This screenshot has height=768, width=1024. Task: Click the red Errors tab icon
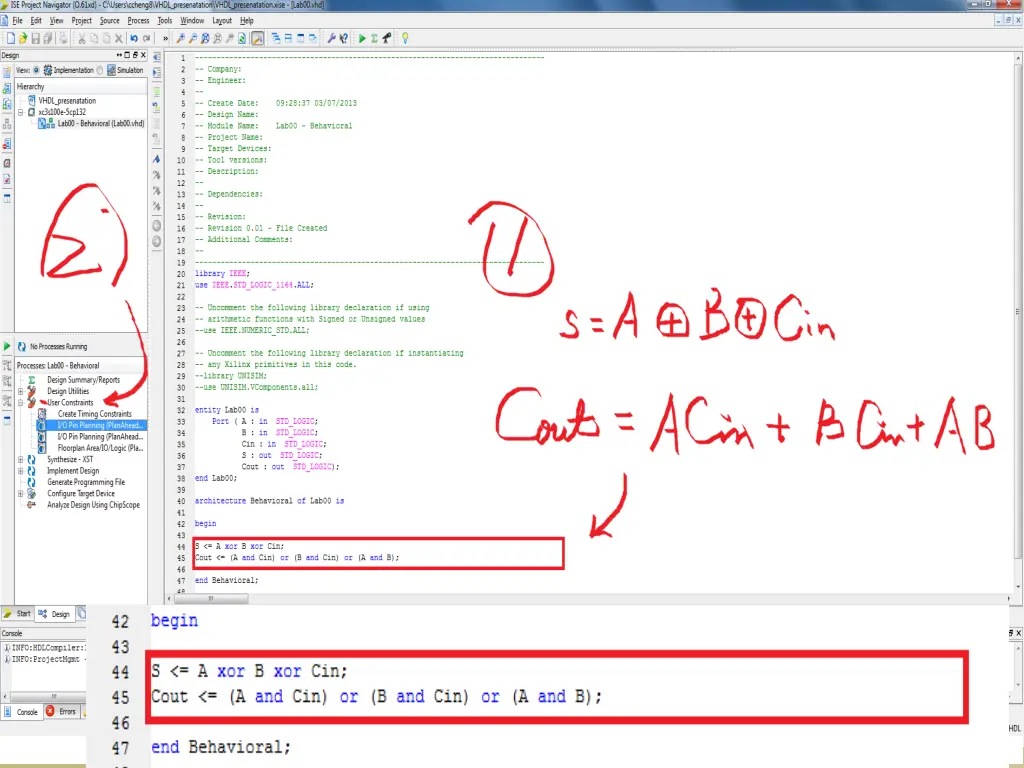click(x=50, y=711)
